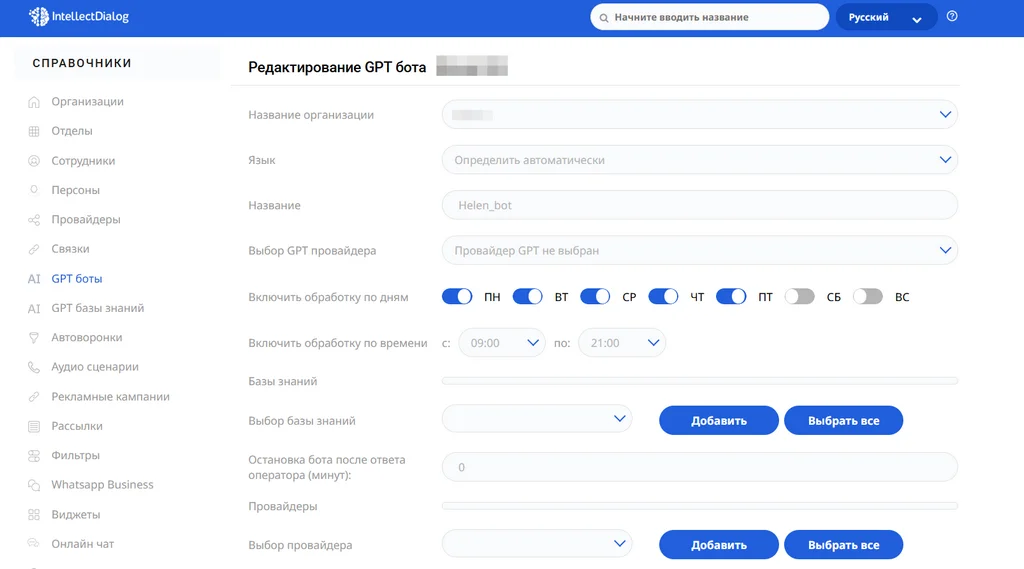Click the AI icon beside GPT базы знаний
The image size is (1024, 569).
point(34,308)
